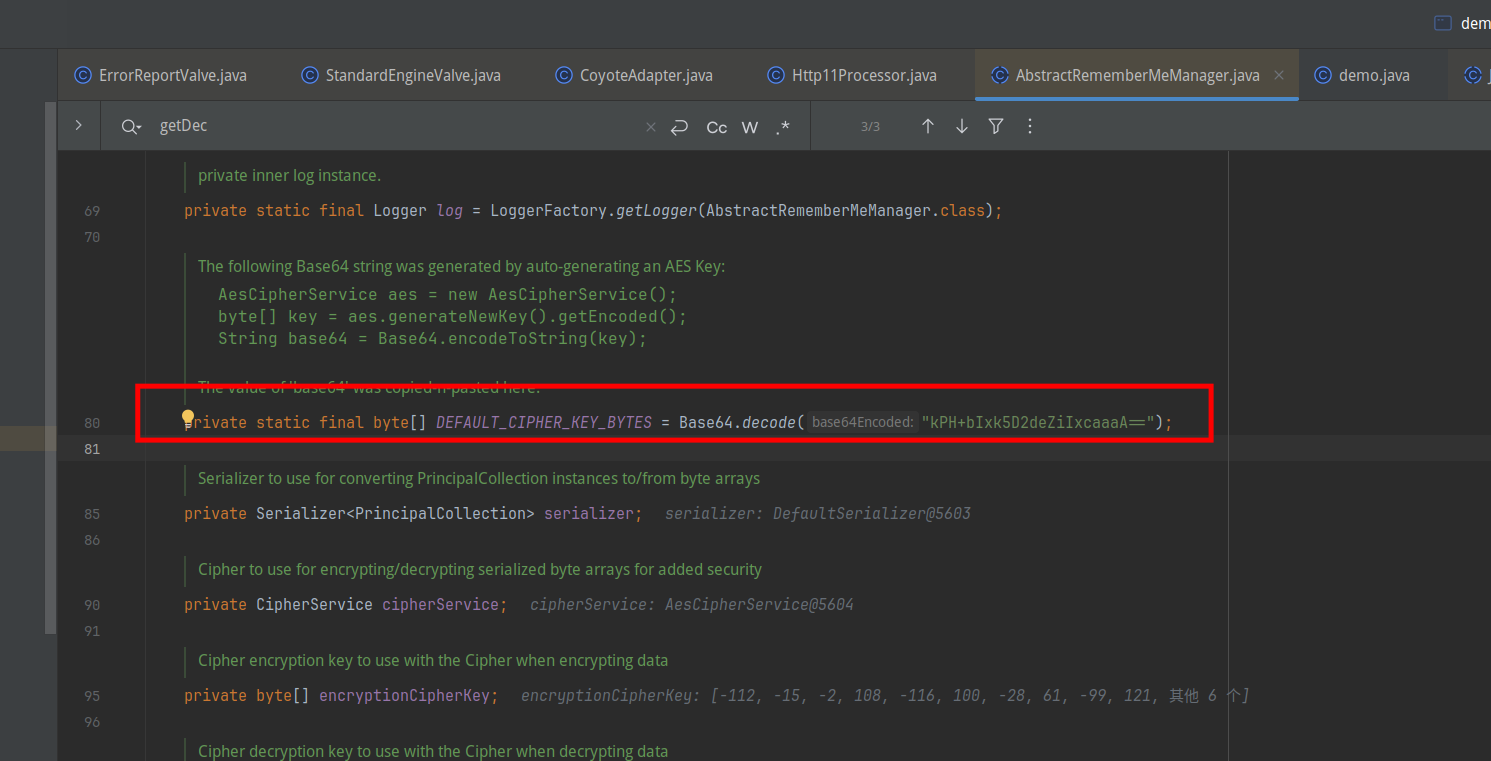Viewport: 1491px width, 761px height.
Task: Click DEFAULT_CIPHER_KEY_BYTES constant name
Action: (544, 423)
